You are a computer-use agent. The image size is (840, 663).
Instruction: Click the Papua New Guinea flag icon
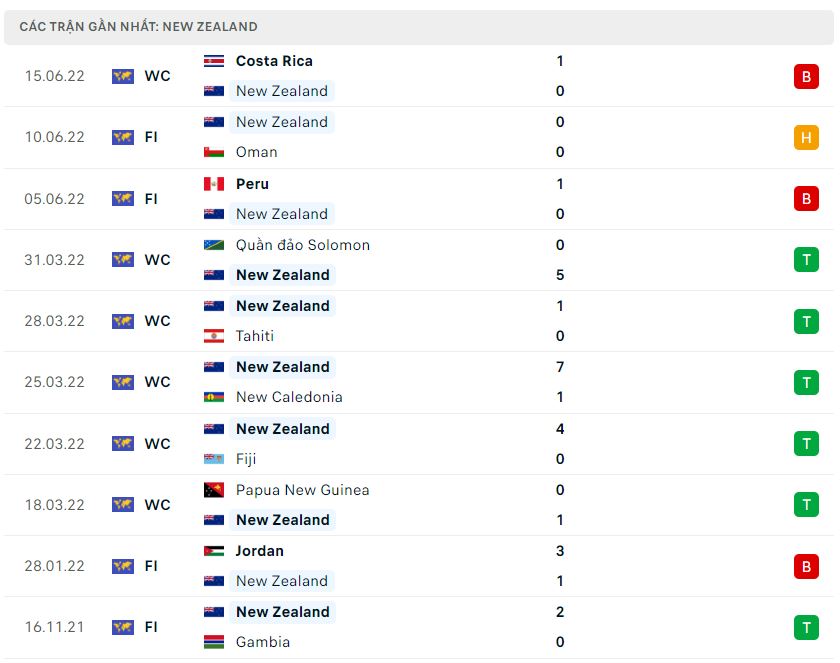pyautogui.click(x=213, y=490)
